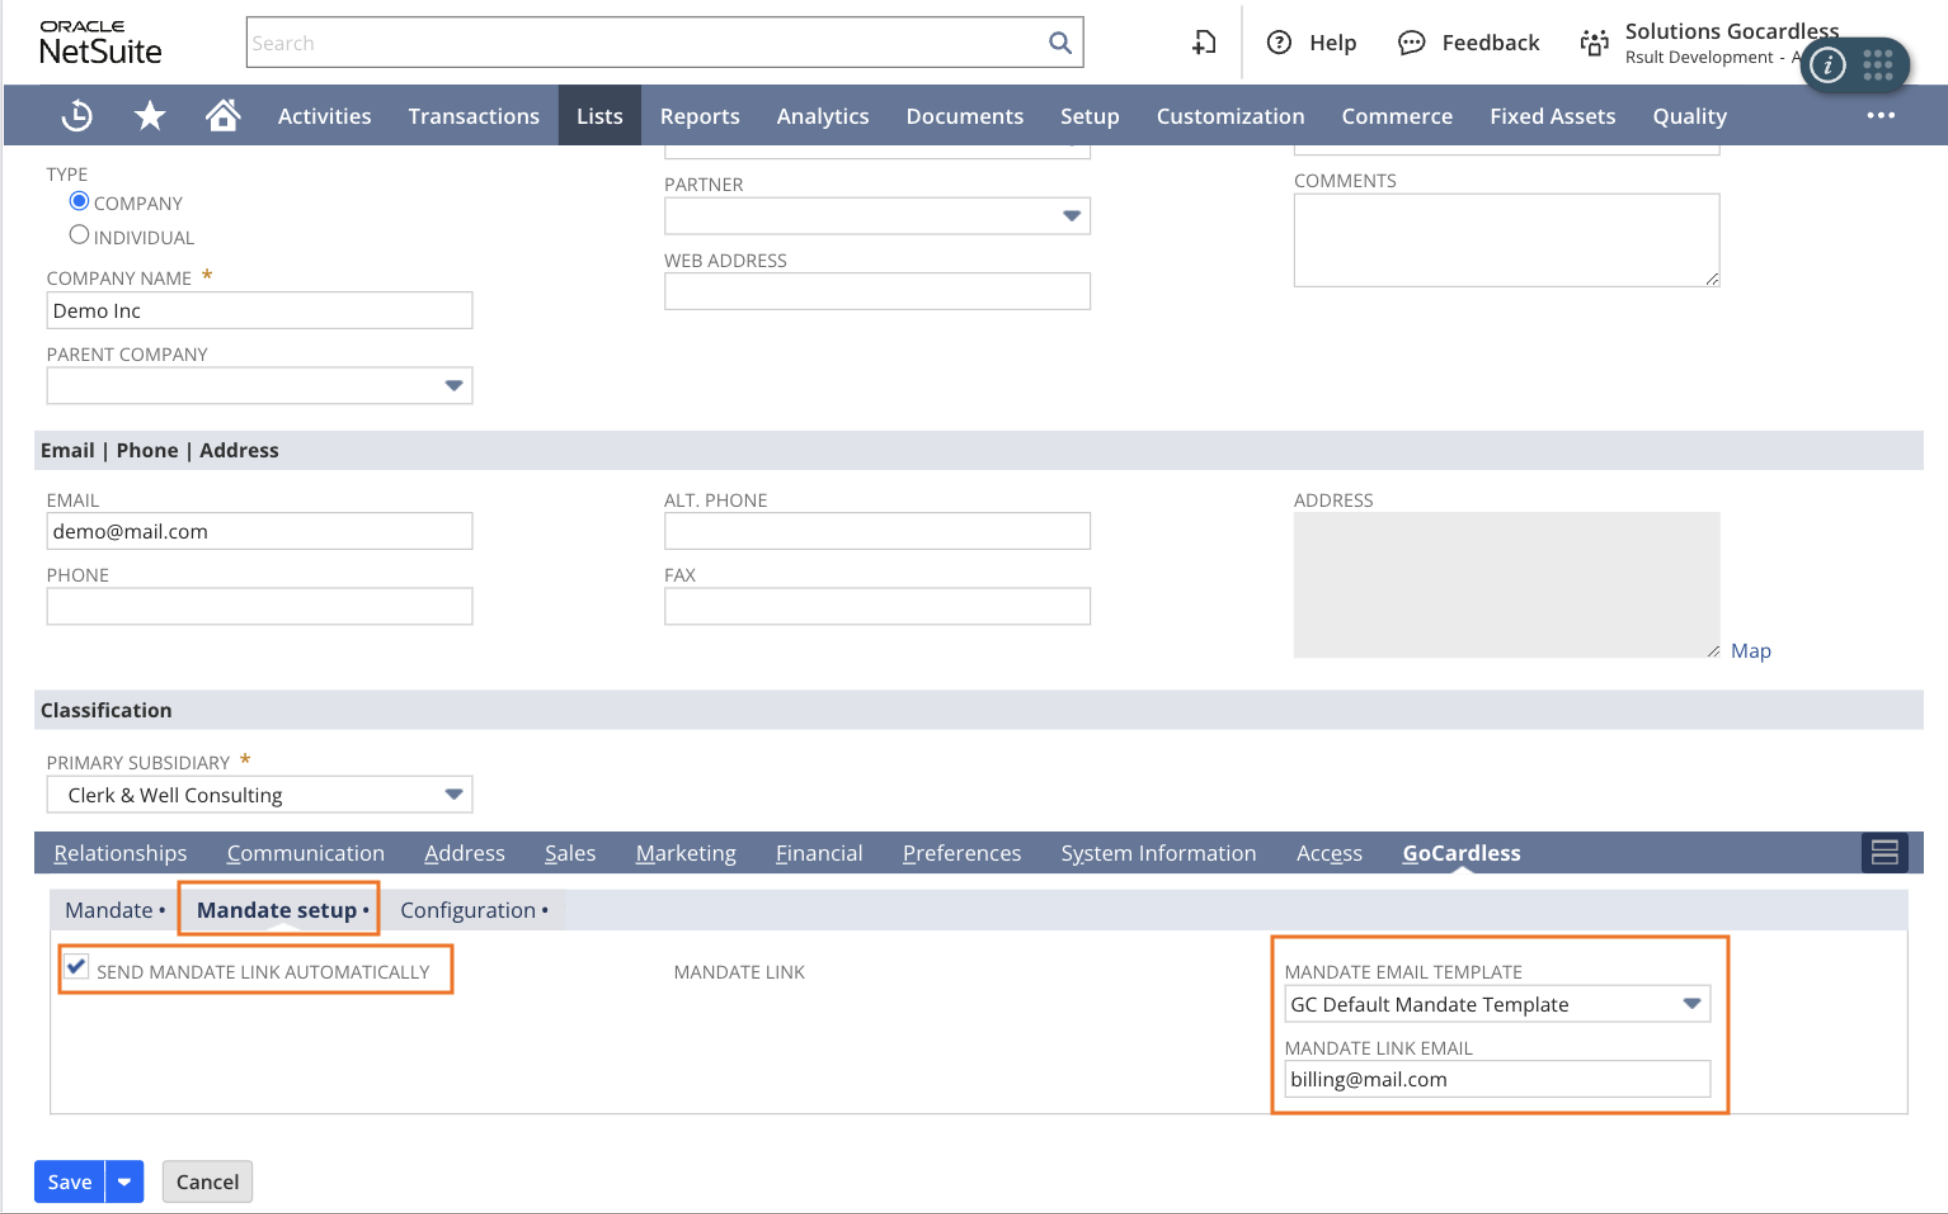This screenshot has width=1948, height=1214.
Task: Open the Primary Subsidiary dropdown
Action: (453, 795)
